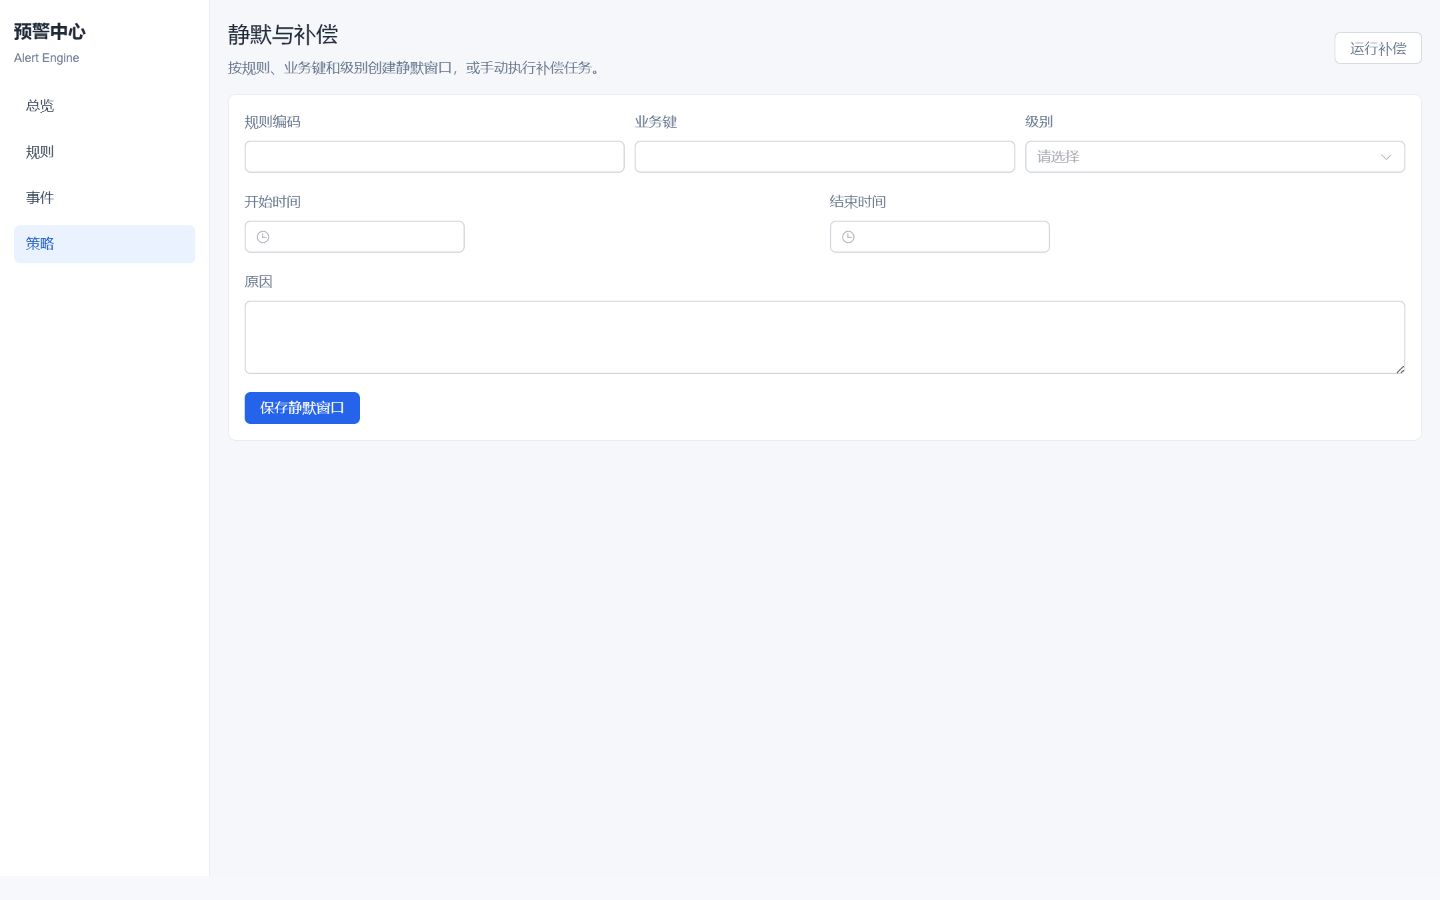Click the 开始时间 clock icon

[263, 237]
